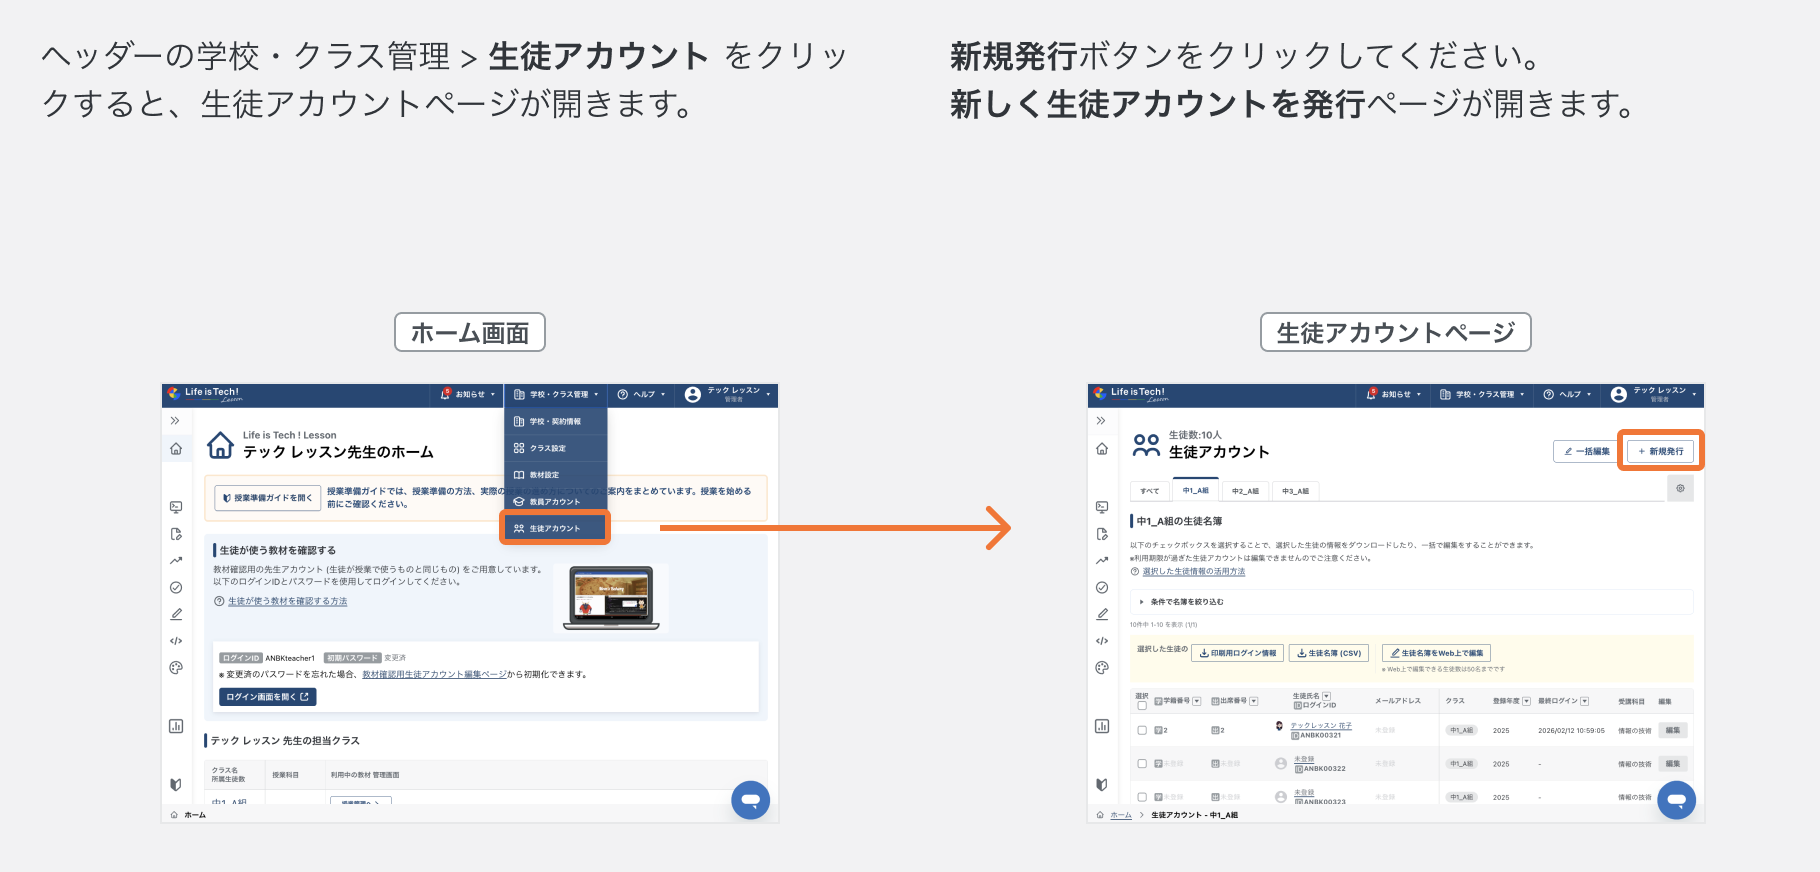This screenshot has width=1820, height=872.
Task: Select pencil sidebar icon in ホーム画面 screenshot
Action: point(176,614)
